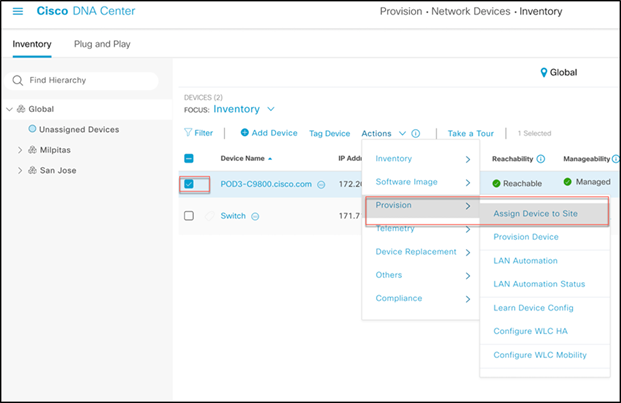Click the Filter funnel icon

pyautogui.click(x=188, y=132)
